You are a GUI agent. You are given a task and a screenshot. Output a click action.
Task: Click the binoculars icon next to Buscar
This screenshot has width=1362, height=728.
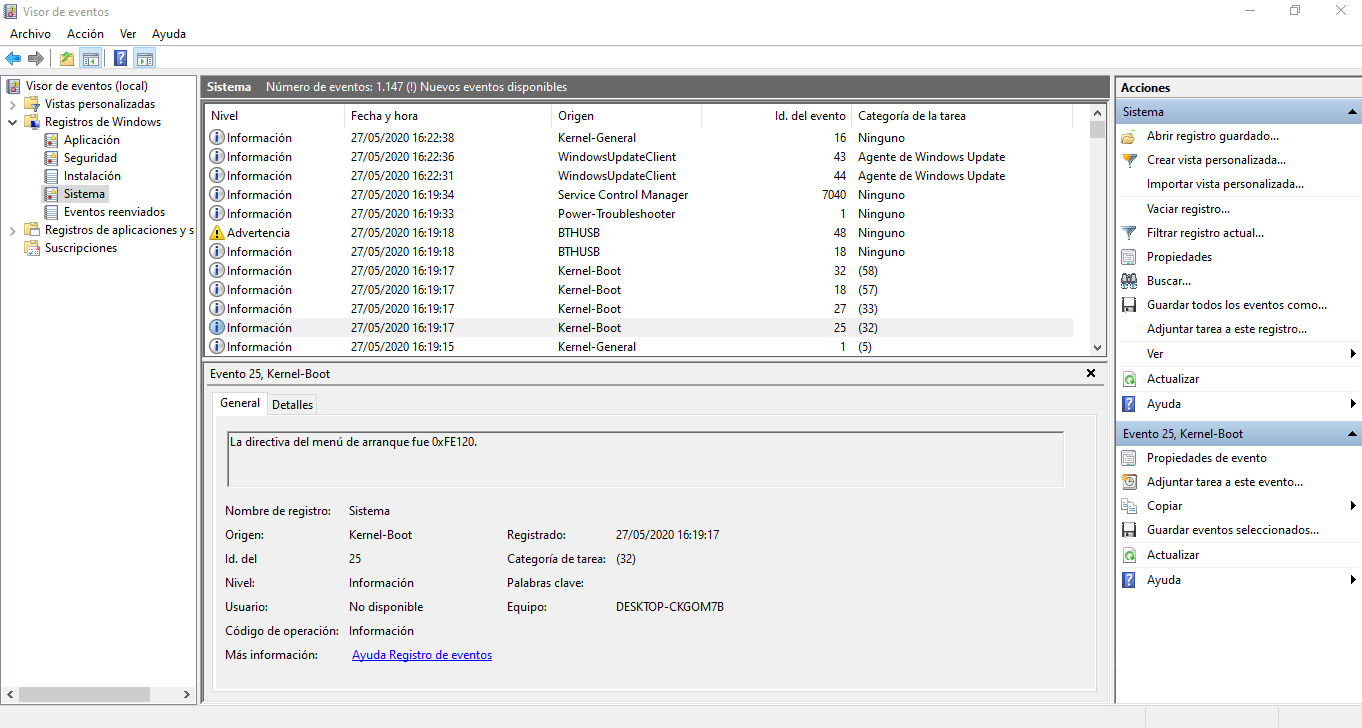click(1129, 281)
